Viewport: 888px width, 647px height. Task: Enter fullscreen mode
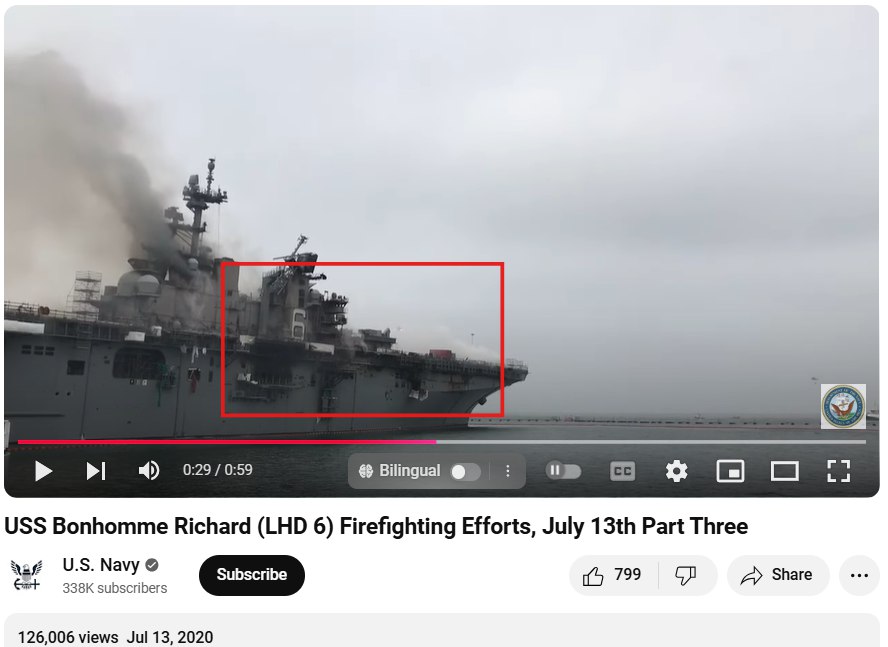pyautogui.click(x=838, y=471)
